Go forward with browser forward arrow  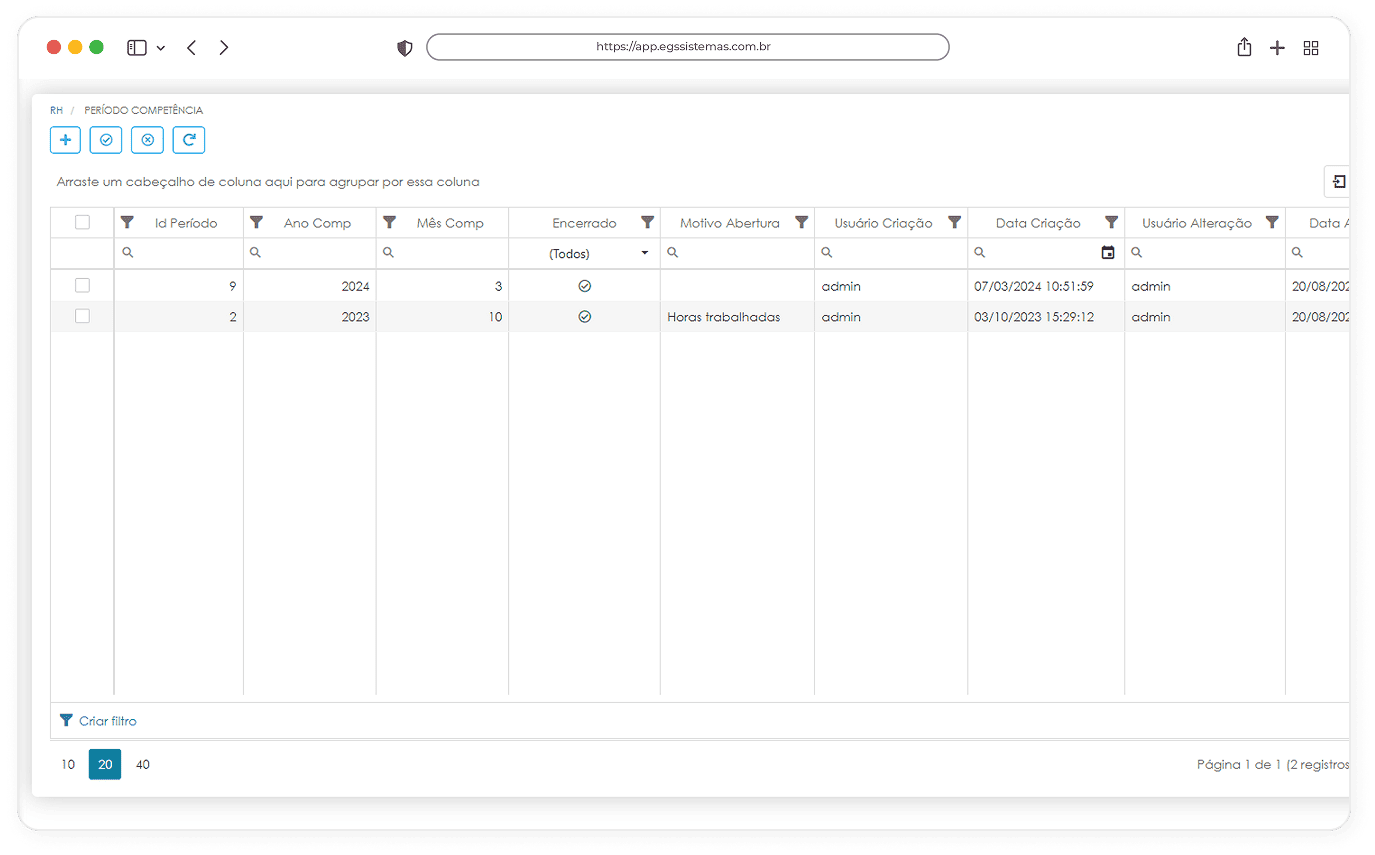(x=224, y=47)
